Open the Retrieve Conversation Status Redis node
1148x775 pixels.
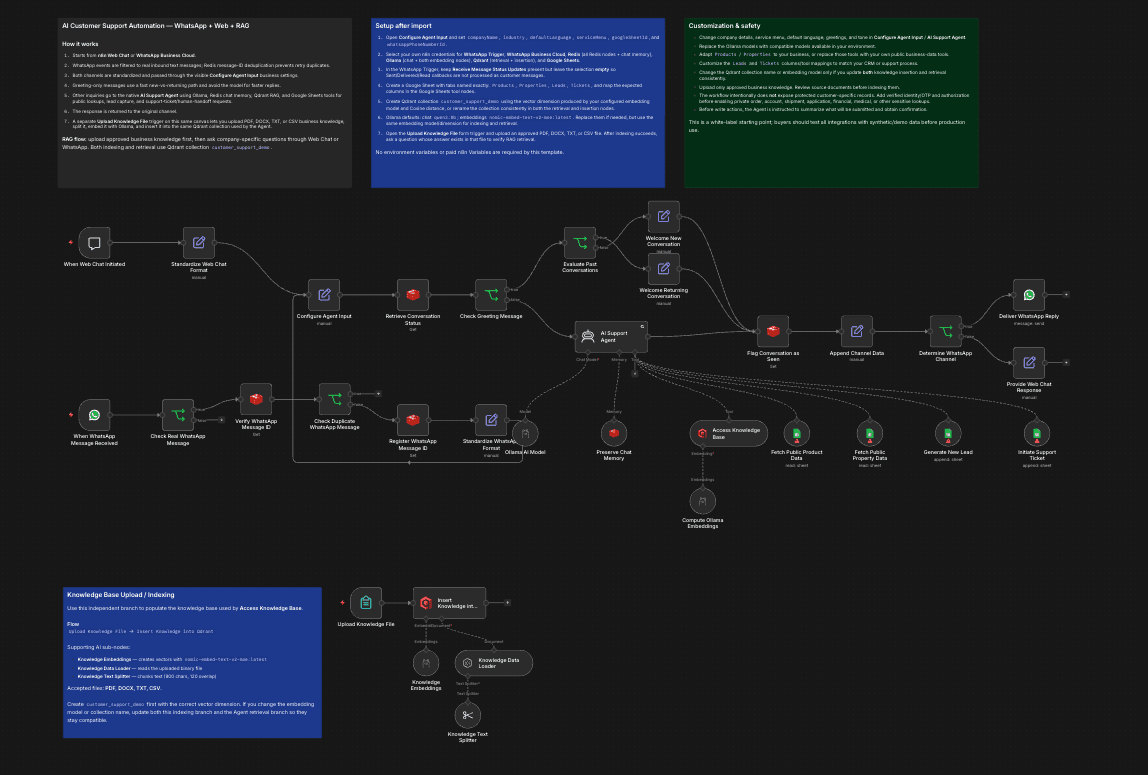tap(413, 295)
